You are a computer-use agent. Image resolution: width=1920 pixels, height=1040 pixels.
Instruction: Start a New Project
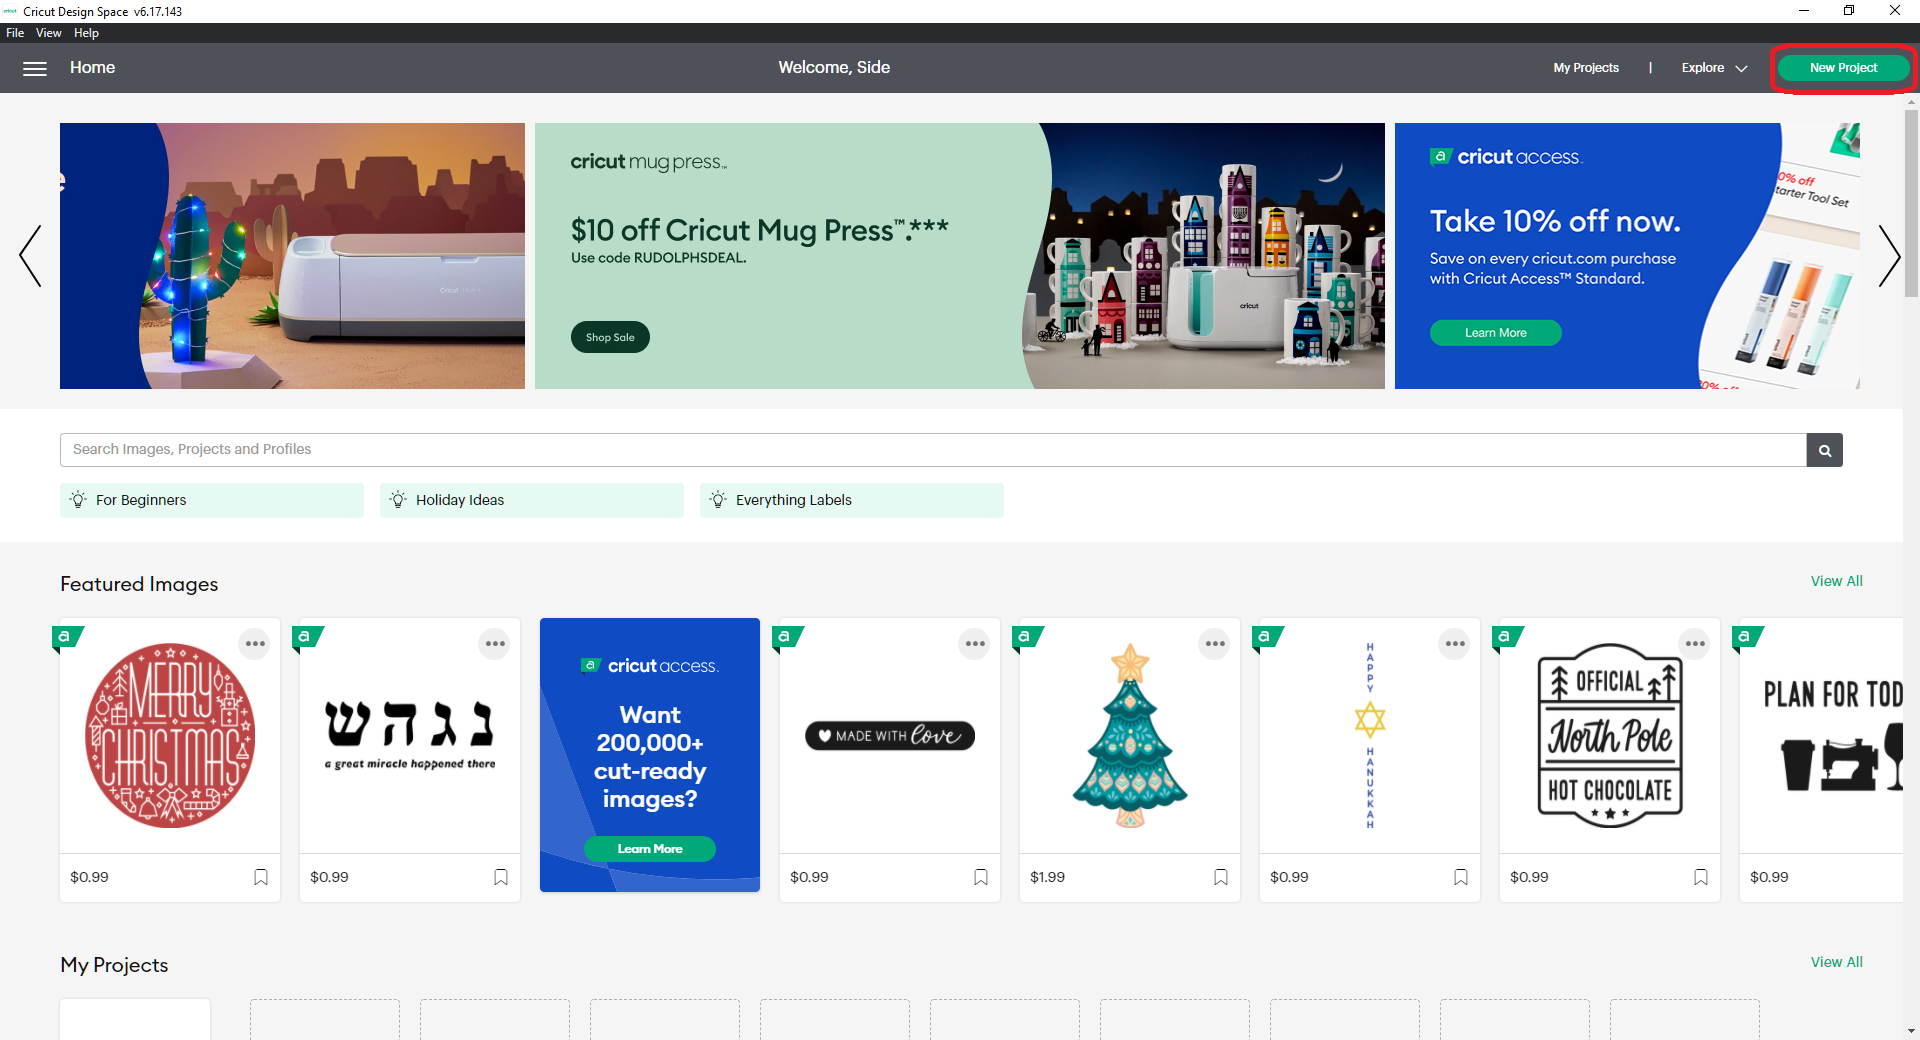(x=1843, y=68)
